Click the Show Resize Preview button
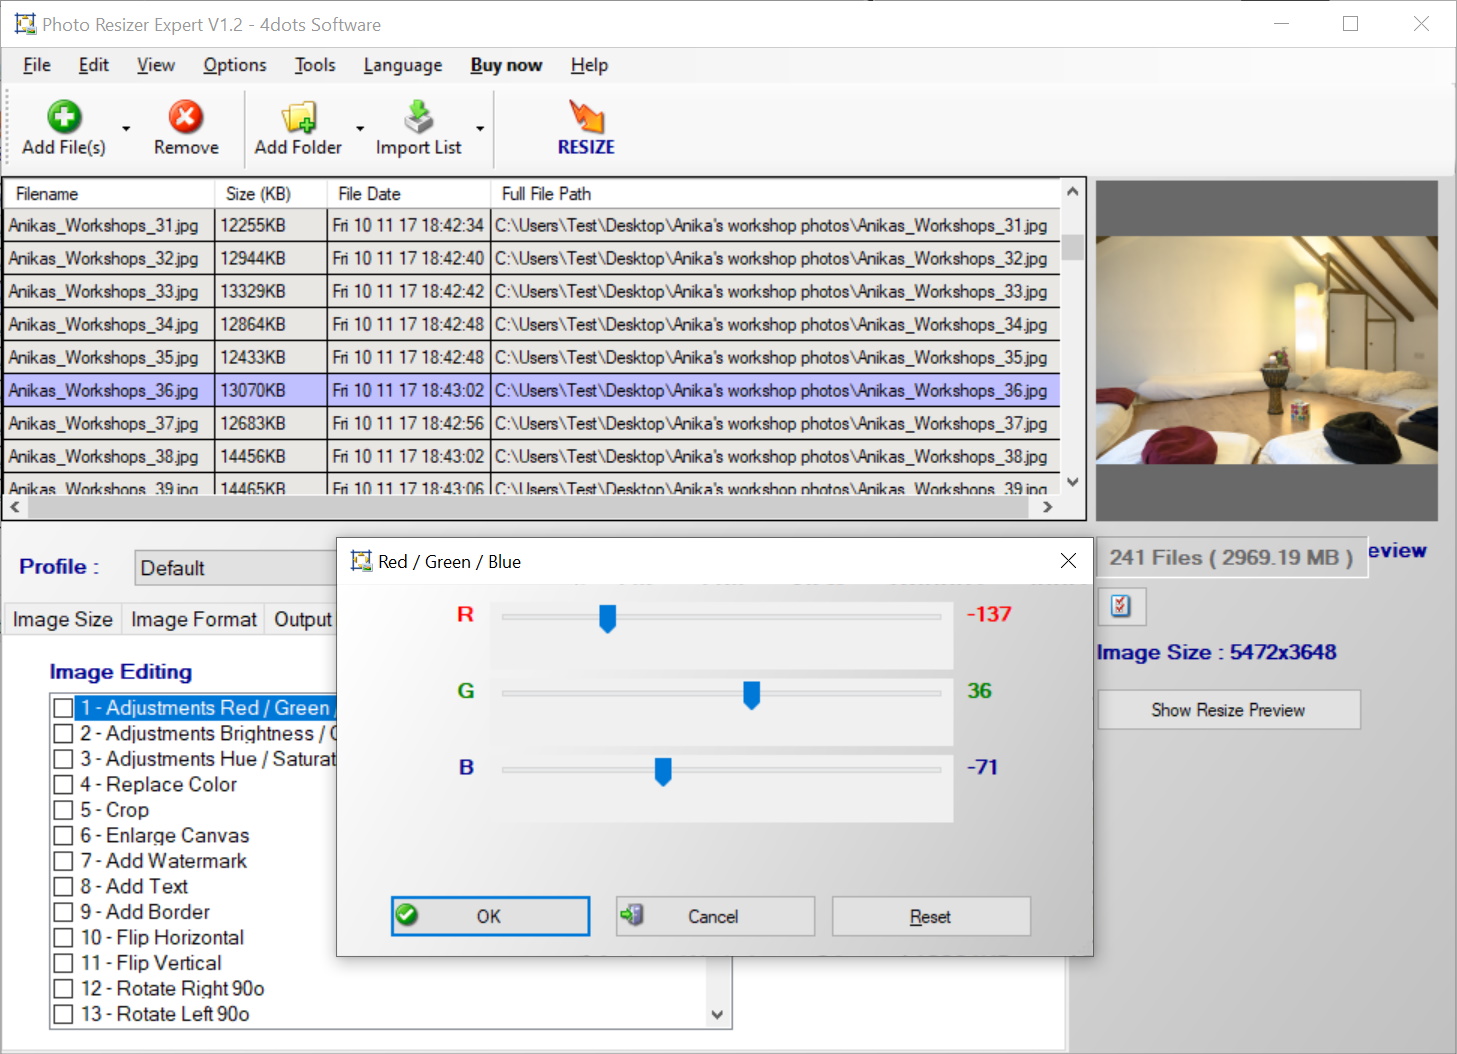Image resolution: width=1457 pixels, height=1054 pixels. [x=1228, y=709]
